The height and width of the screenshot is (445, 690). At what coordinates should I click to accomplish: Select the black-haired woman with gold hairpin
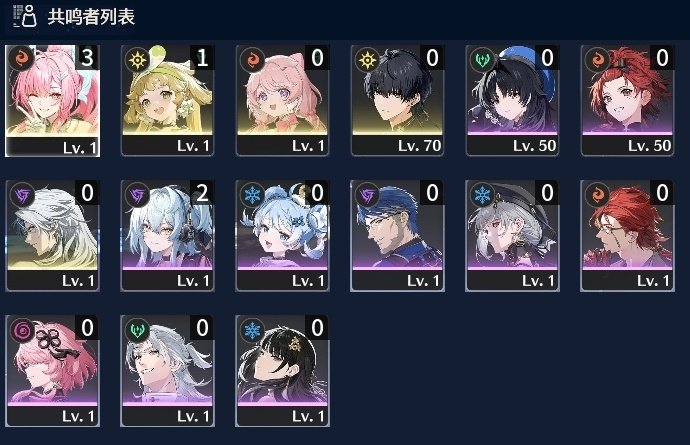click(x=283, y=371)
